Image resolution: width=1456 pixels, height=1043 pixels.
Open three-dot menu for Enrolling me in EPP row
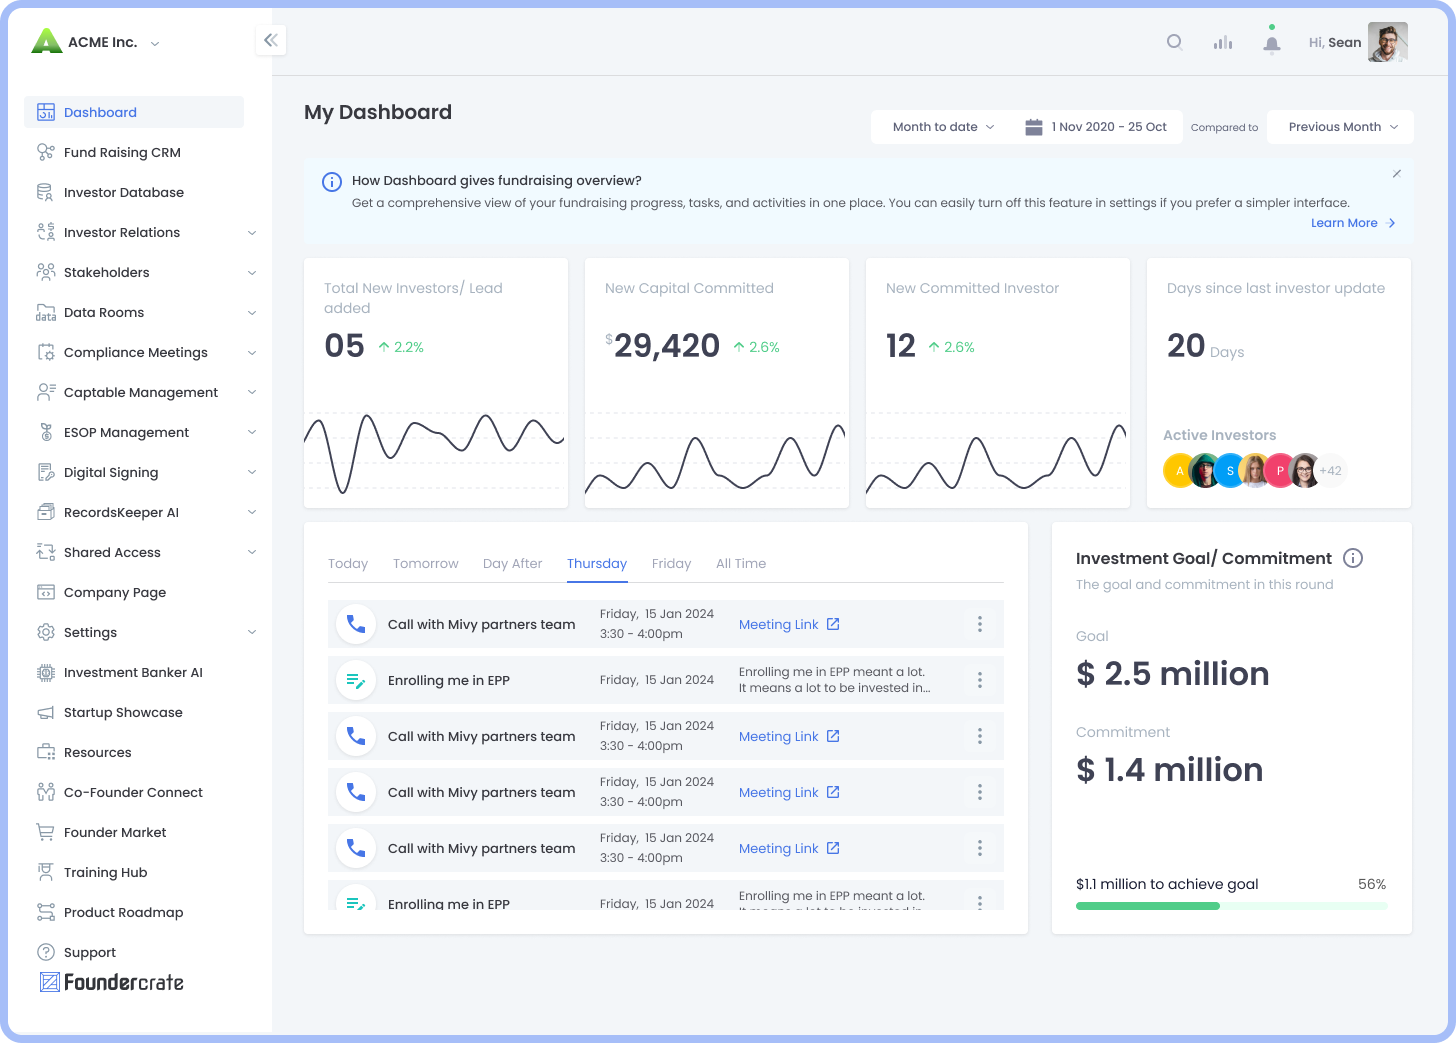tap(980, 680)
